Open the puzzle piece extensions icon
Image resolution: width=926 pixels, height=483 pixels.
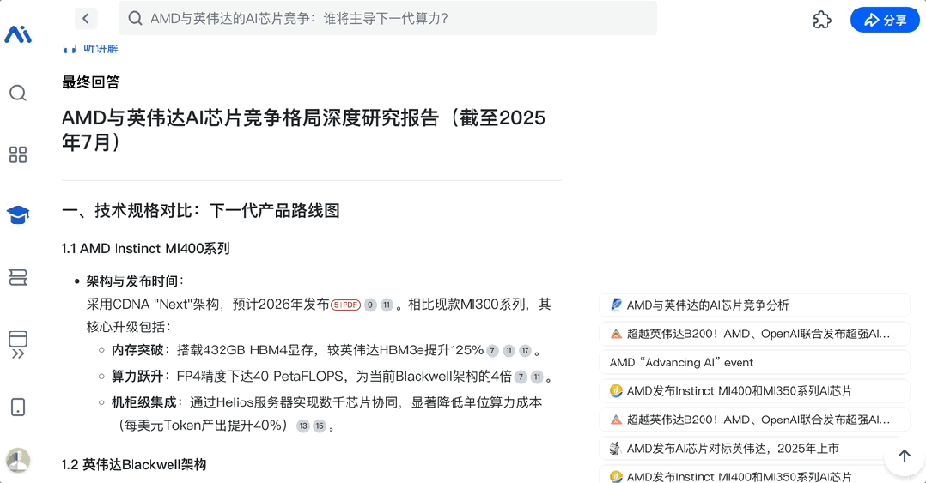822,19
